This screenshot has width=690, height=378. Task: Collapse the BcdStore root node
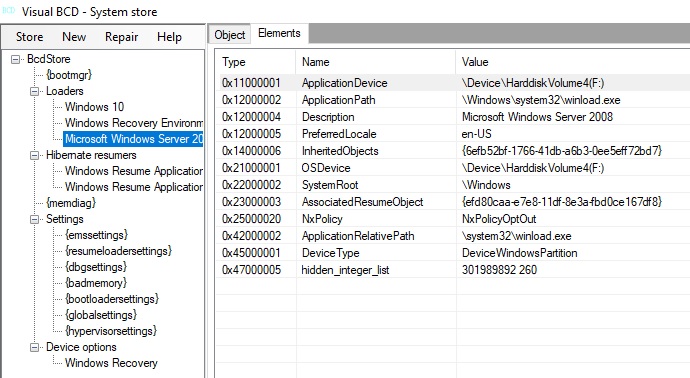[x=15, y=59]
